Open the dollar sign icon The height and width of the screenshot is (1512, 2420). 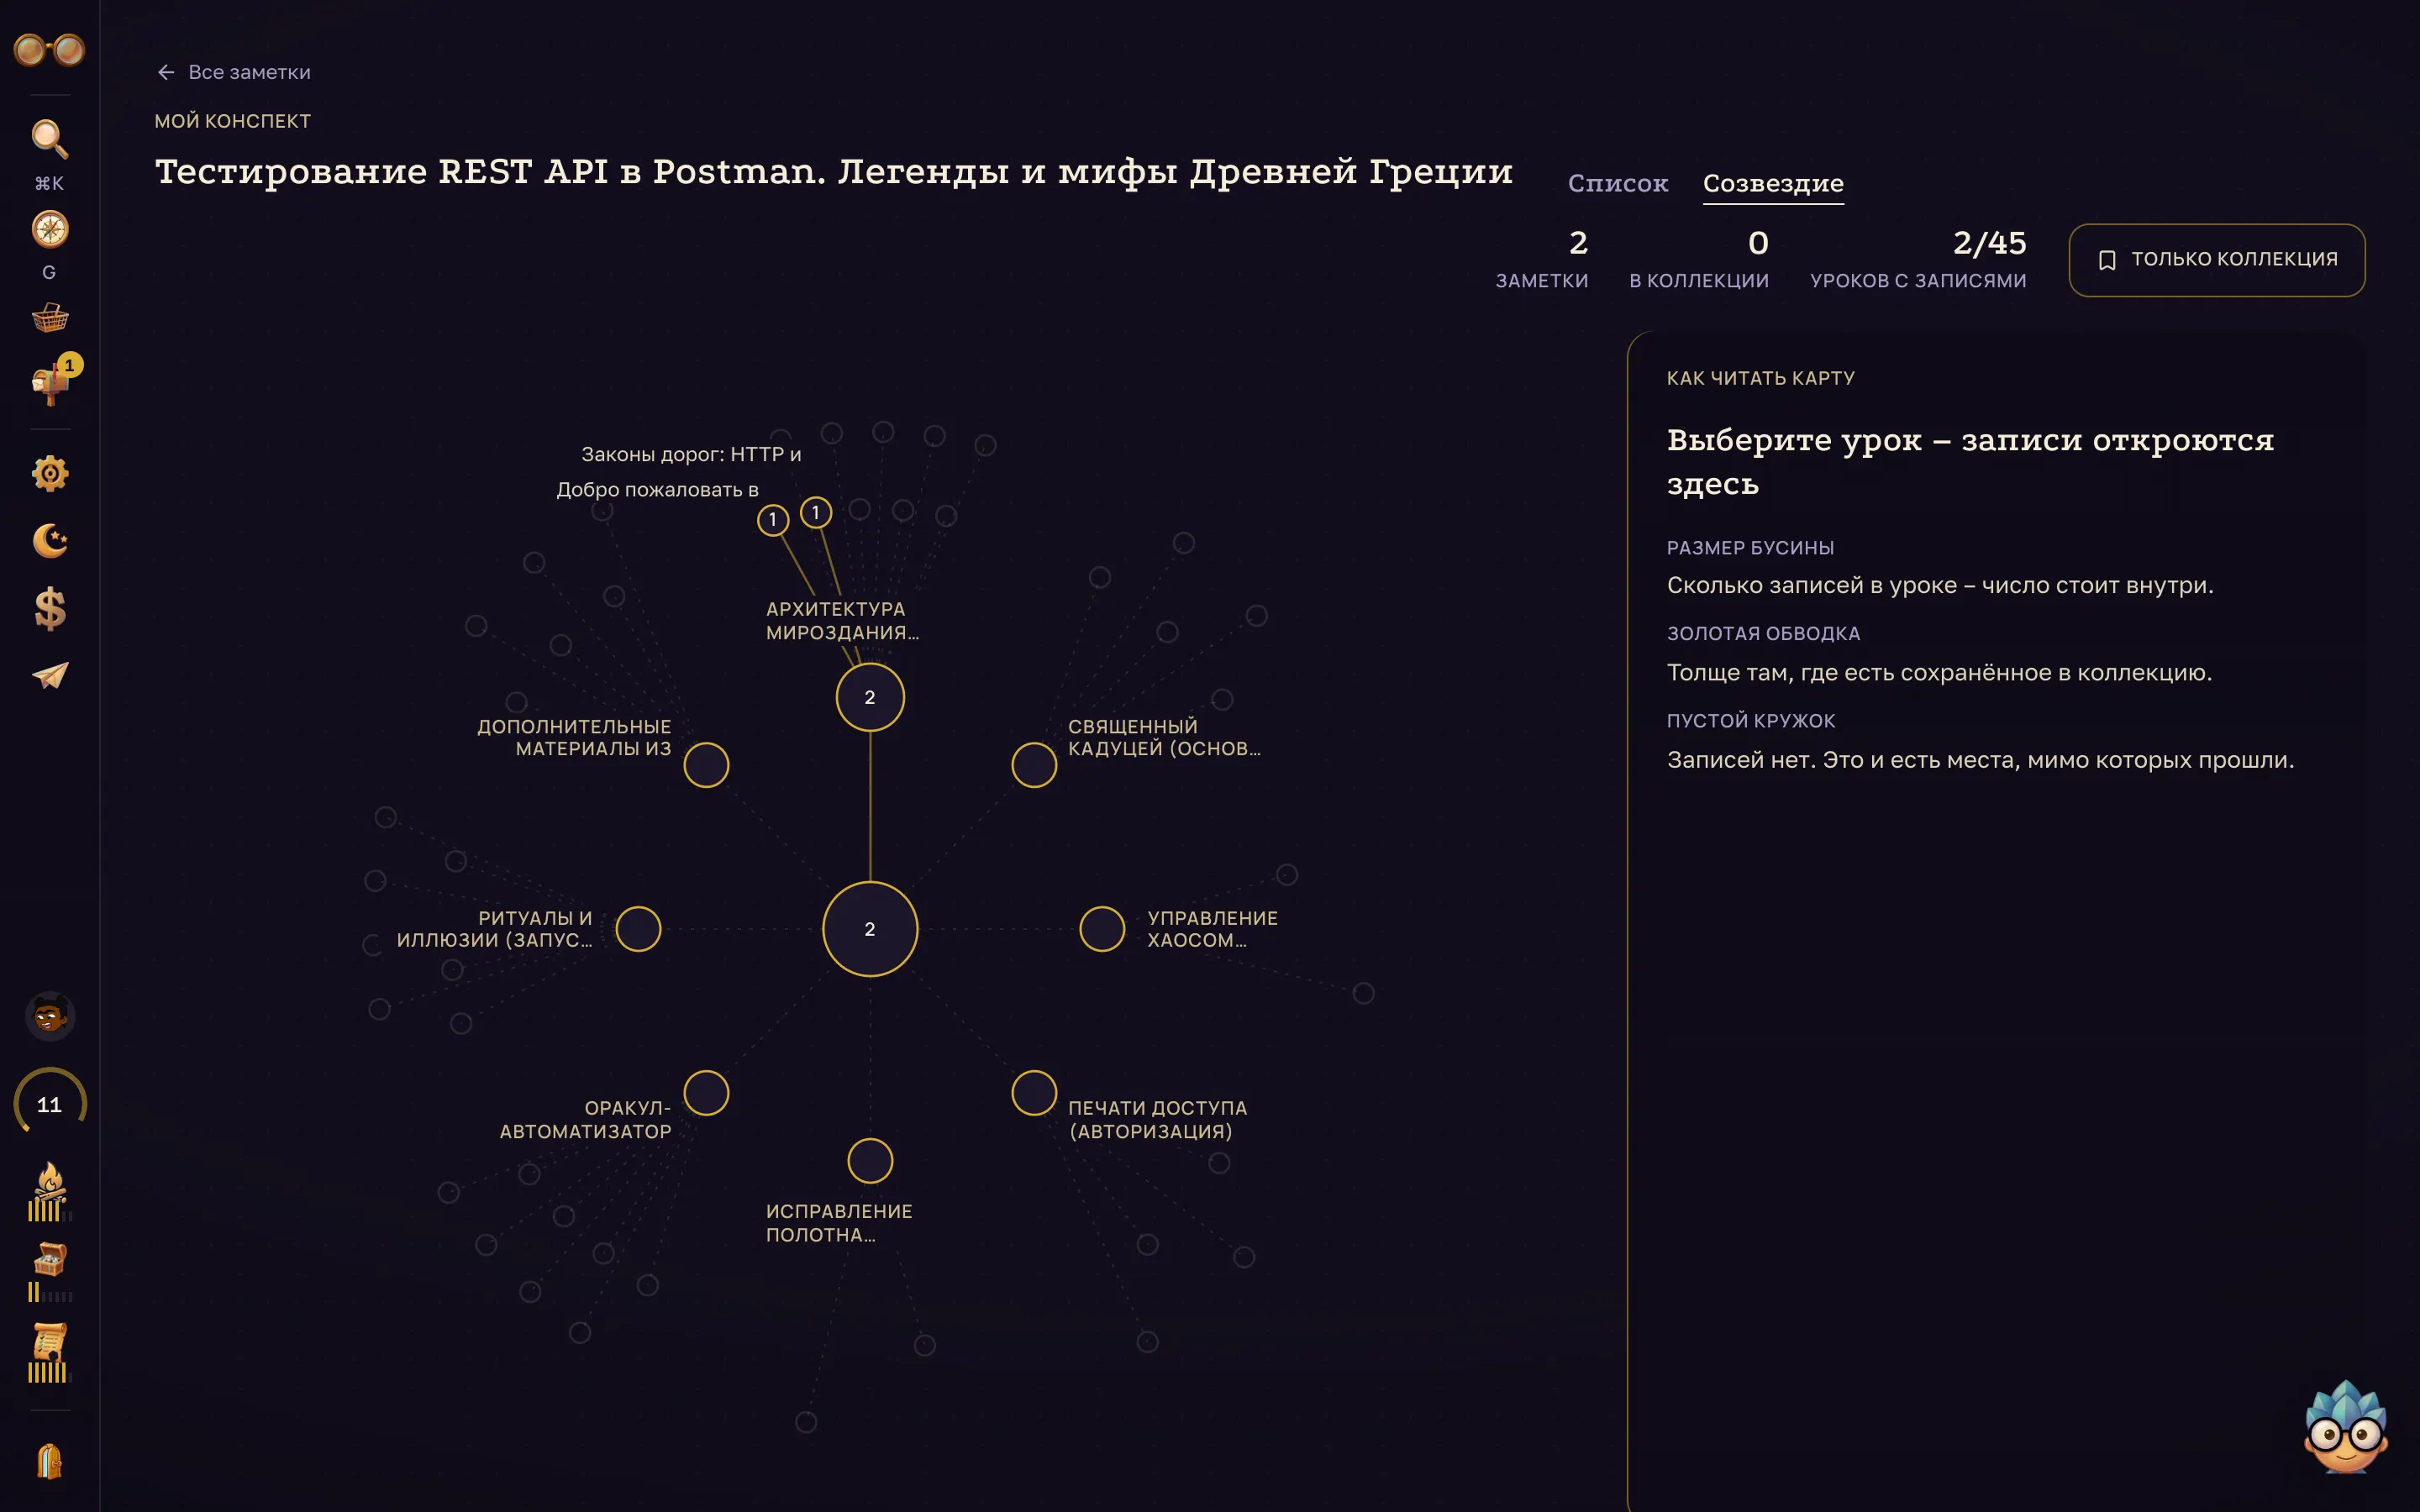pyautogui.click(x=49, y=608)
